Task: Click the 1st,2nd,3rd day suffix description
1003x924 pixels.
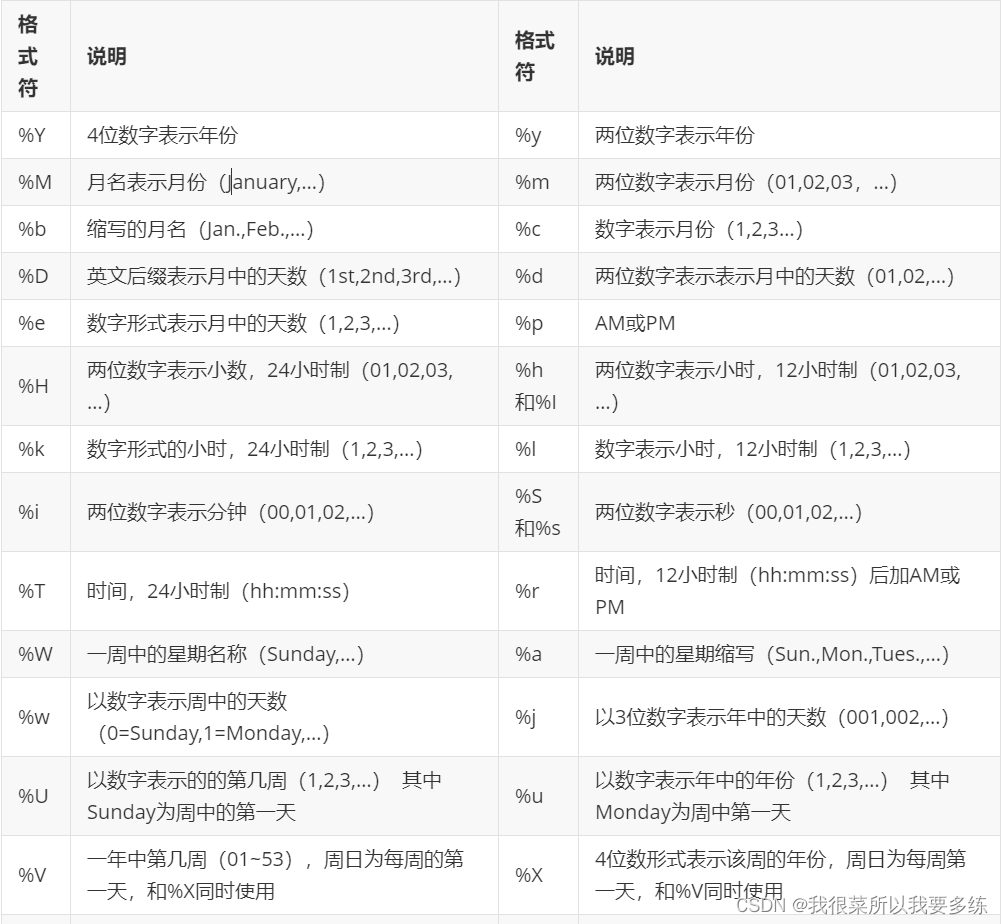Action: 274,276
